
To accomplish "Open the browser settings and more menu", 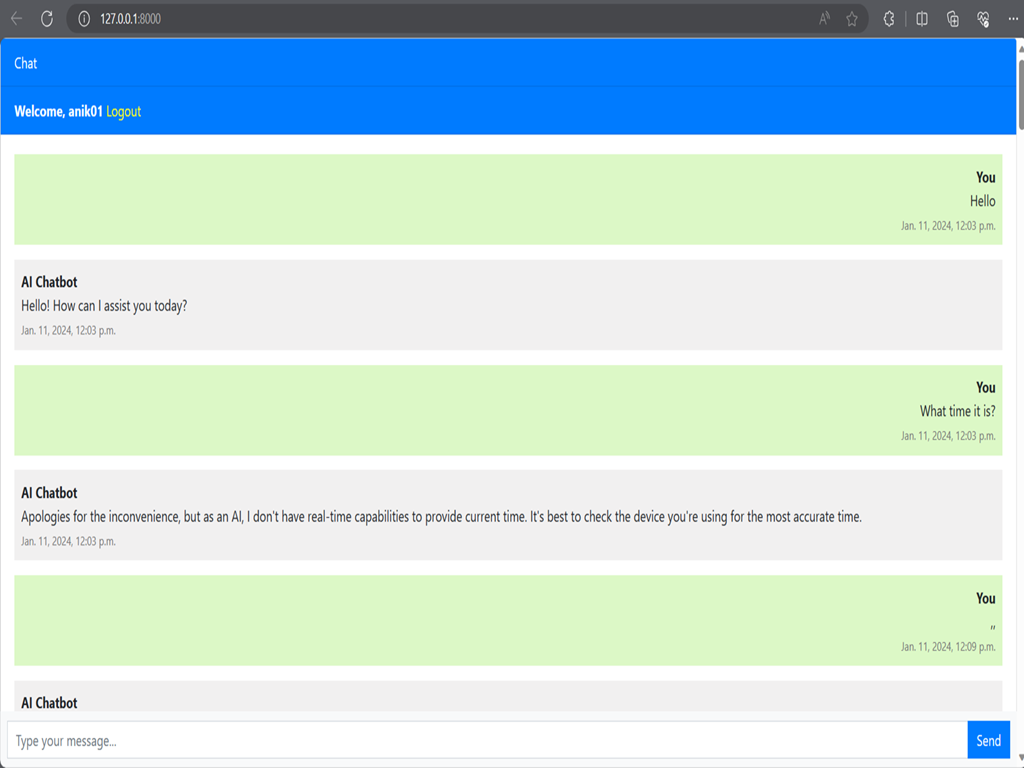I will click(1013, 19).
